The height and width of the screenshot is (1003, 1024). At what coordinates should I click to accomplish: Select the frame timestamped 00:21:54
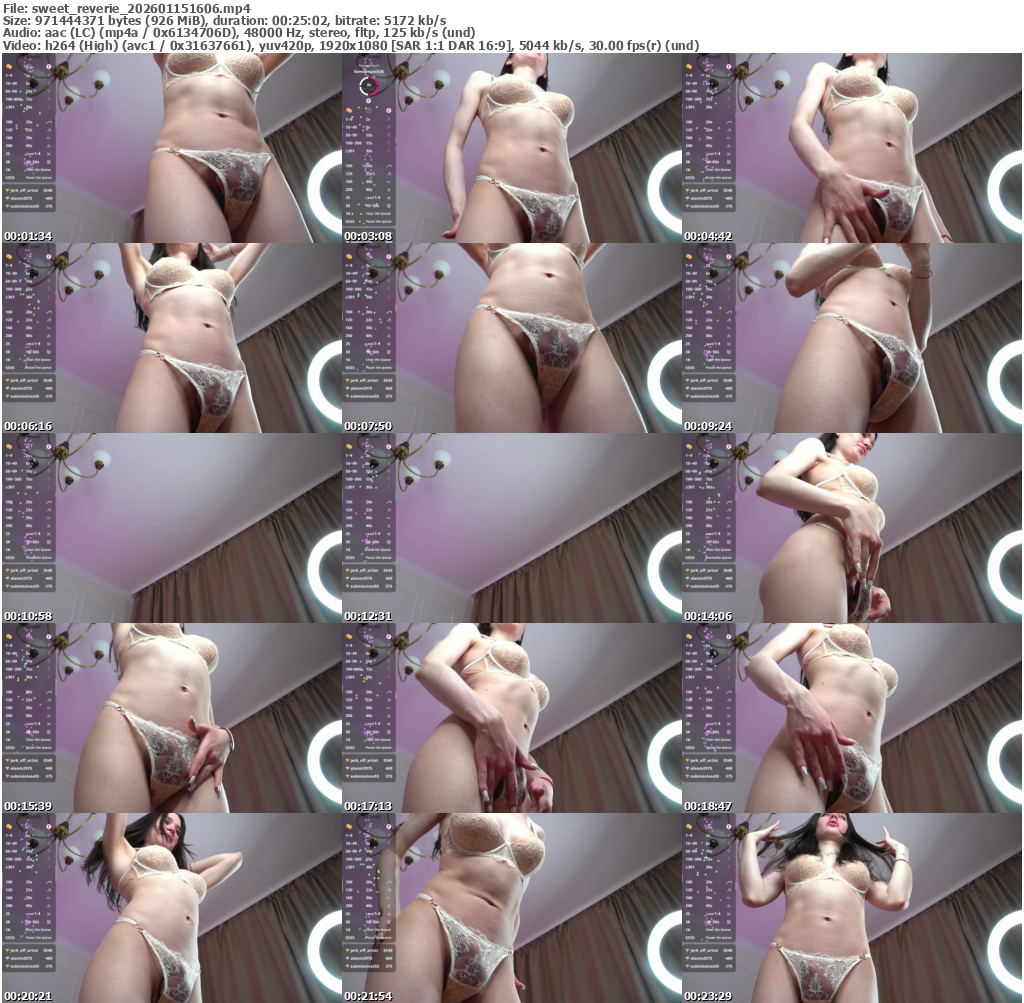[511, 908]
